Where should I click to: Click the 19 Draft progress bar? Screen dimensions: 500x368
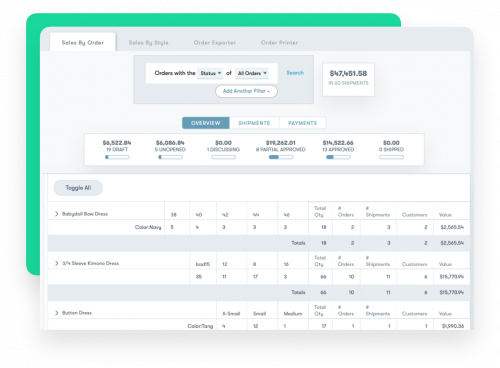117,157
